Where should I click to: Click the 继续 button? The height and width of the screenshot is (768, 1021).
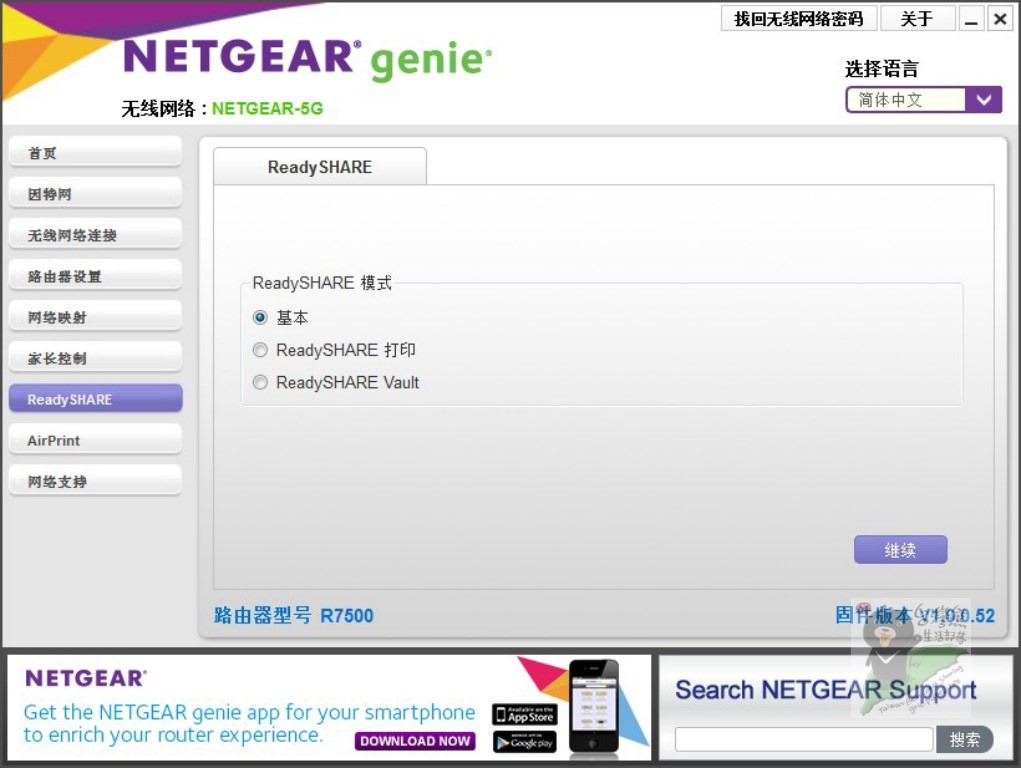pyautogui.click(x=901, y=550)
